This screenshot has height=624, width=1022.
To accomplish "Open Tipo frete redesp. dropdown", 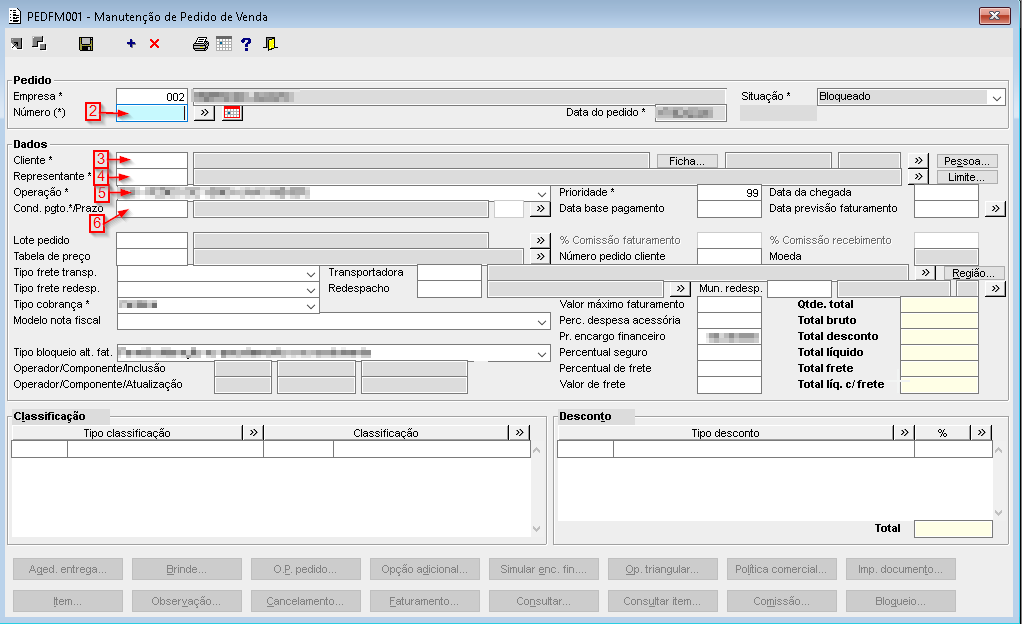I will click(x=311, y=290).
